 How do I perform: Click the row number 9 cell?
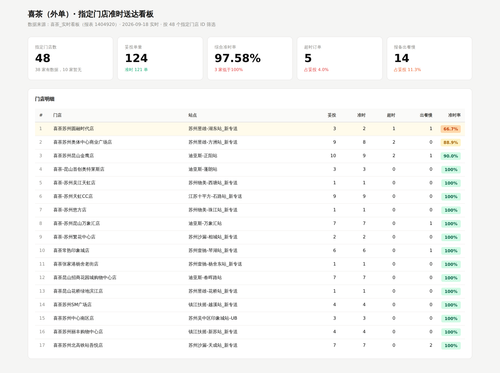[41, 237]
